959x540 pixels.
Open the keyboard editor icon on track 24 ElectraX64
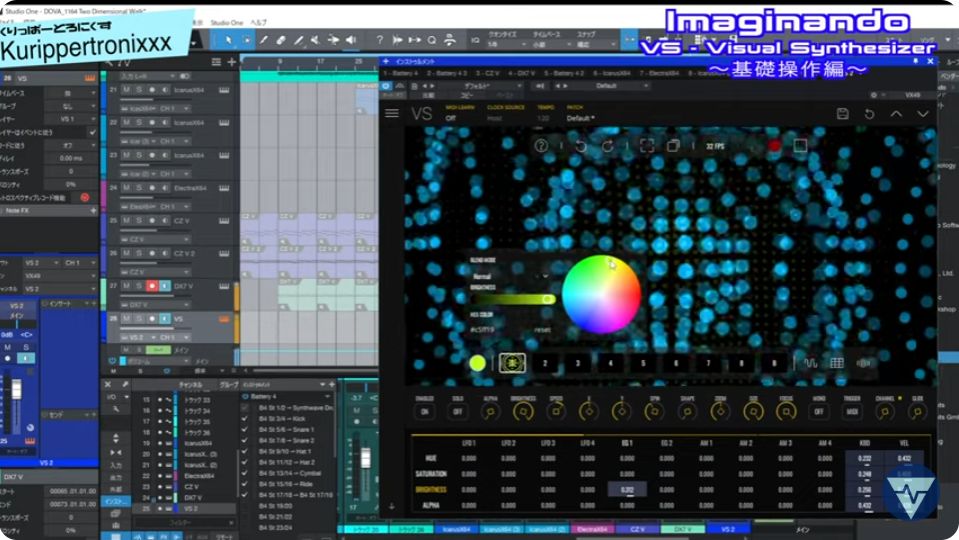tap(224, 188)
